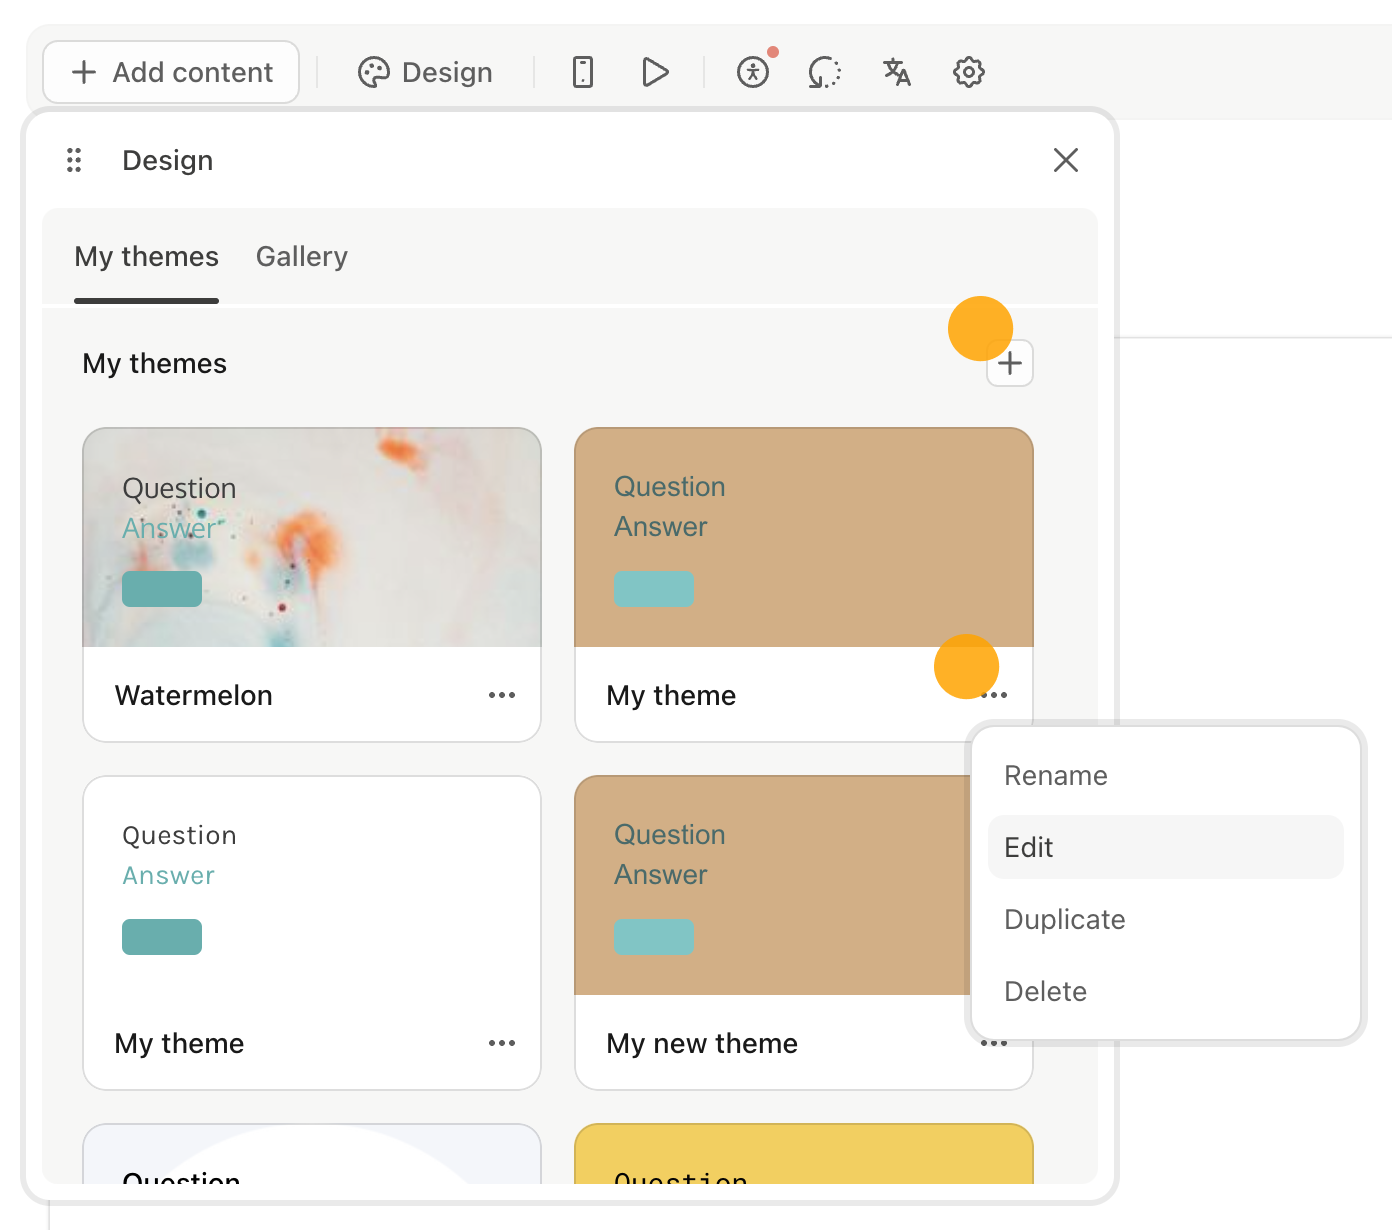Click the Watermelon theme name
The image size is (1392, 1230).
[x=194, y=695]
